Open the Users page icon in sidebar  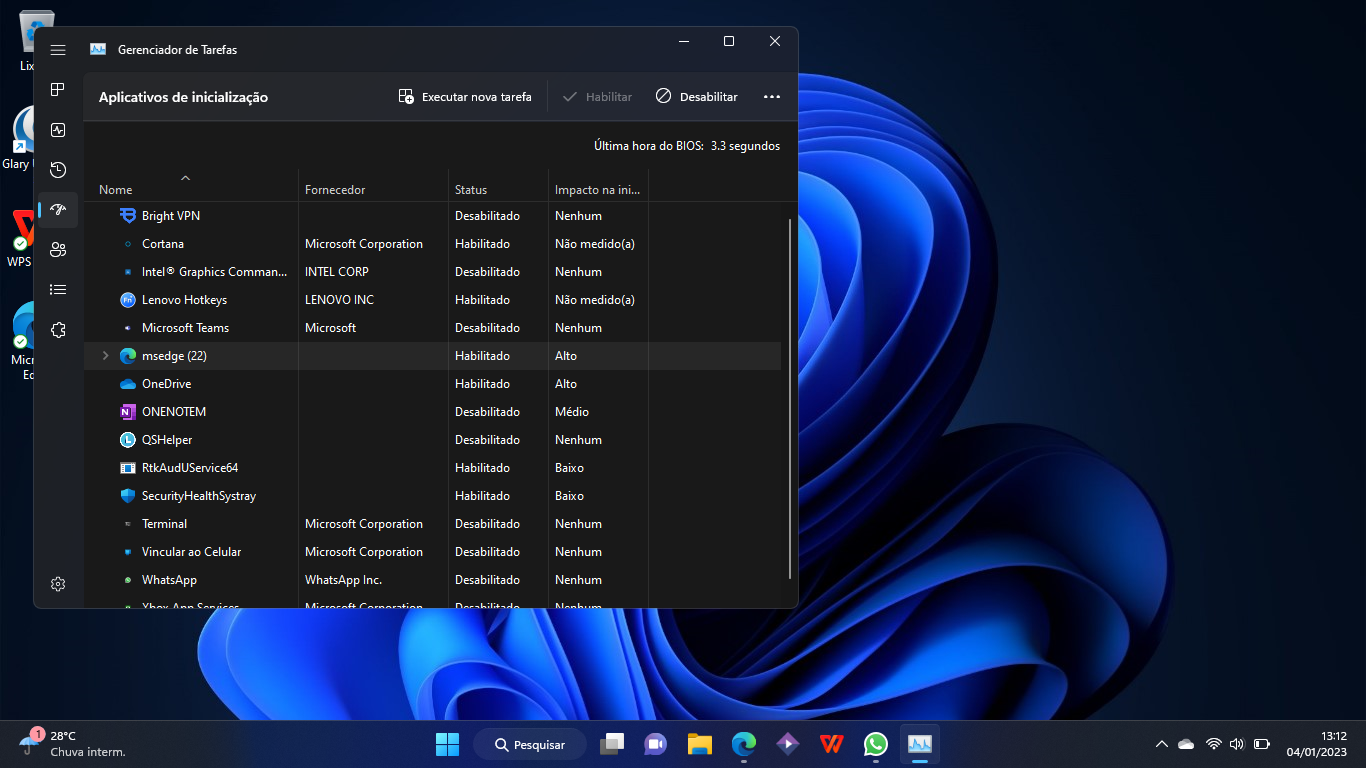click(x=58, y=250)
